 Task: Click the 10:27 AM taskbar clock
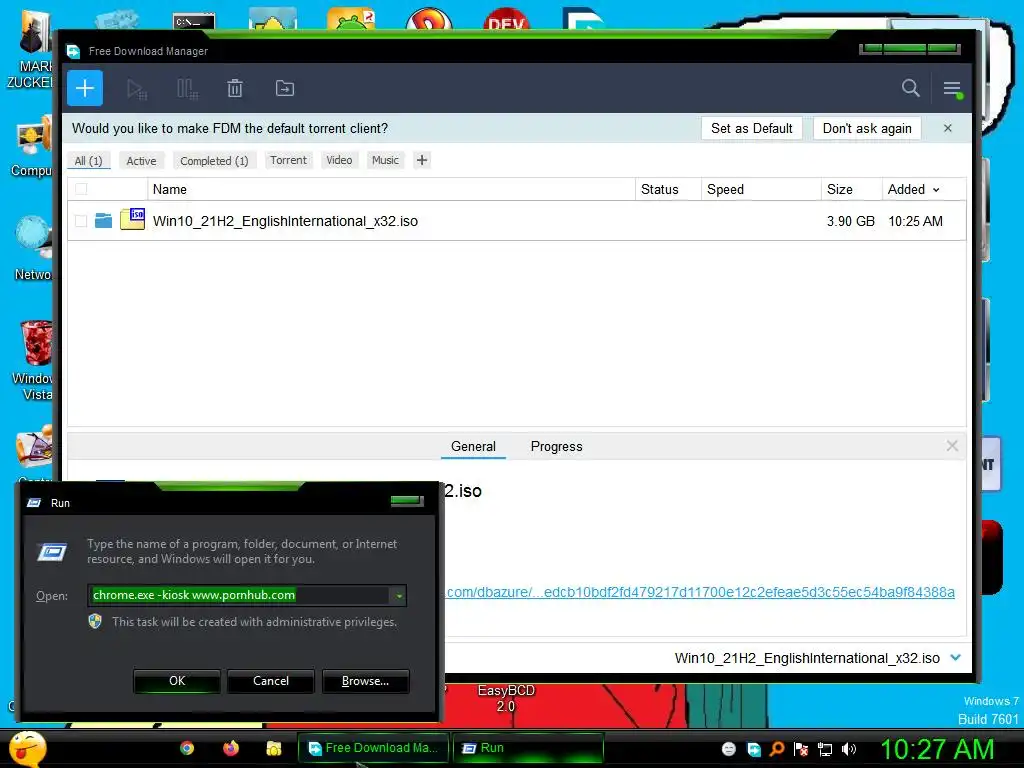pos(937,749)
